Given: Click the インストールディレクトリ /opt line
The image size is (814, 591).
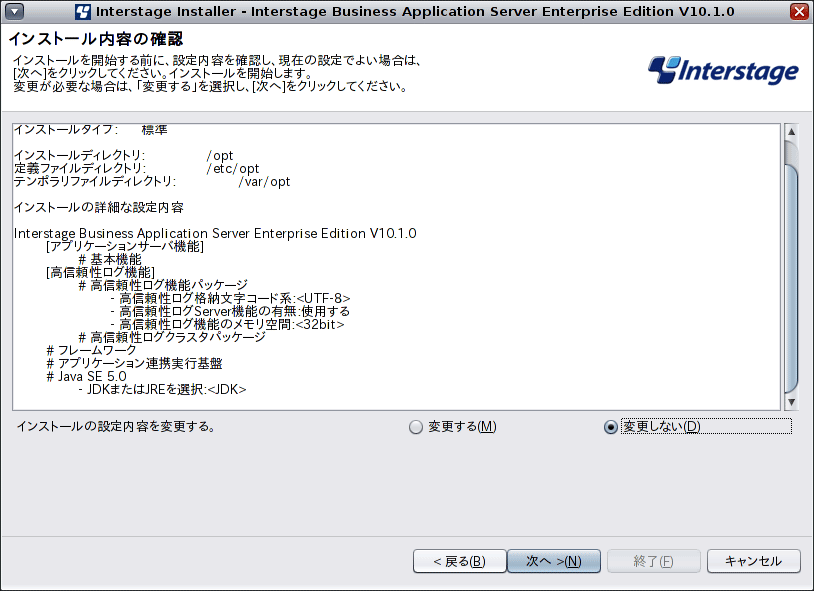Looking at the screenshot, I should (x=124, y=156).
